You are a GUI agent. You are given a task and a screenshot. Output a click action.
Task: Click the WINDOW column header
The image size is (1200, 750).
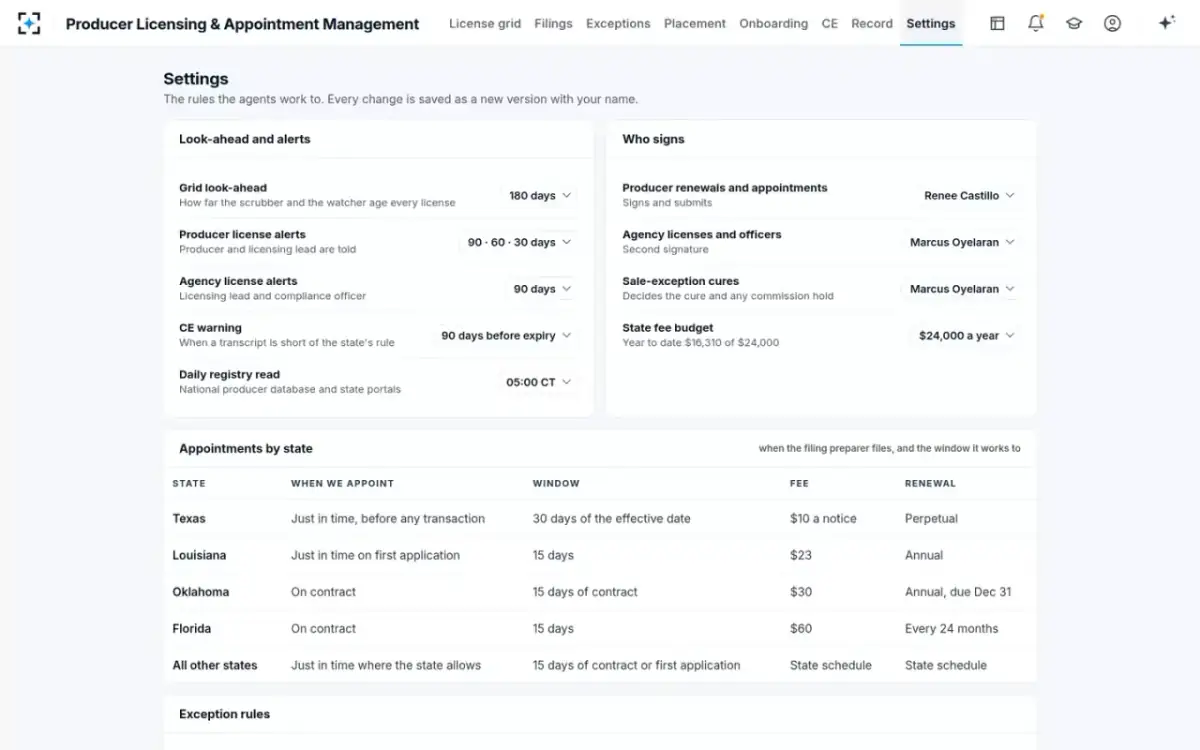[x=556, y=483]
